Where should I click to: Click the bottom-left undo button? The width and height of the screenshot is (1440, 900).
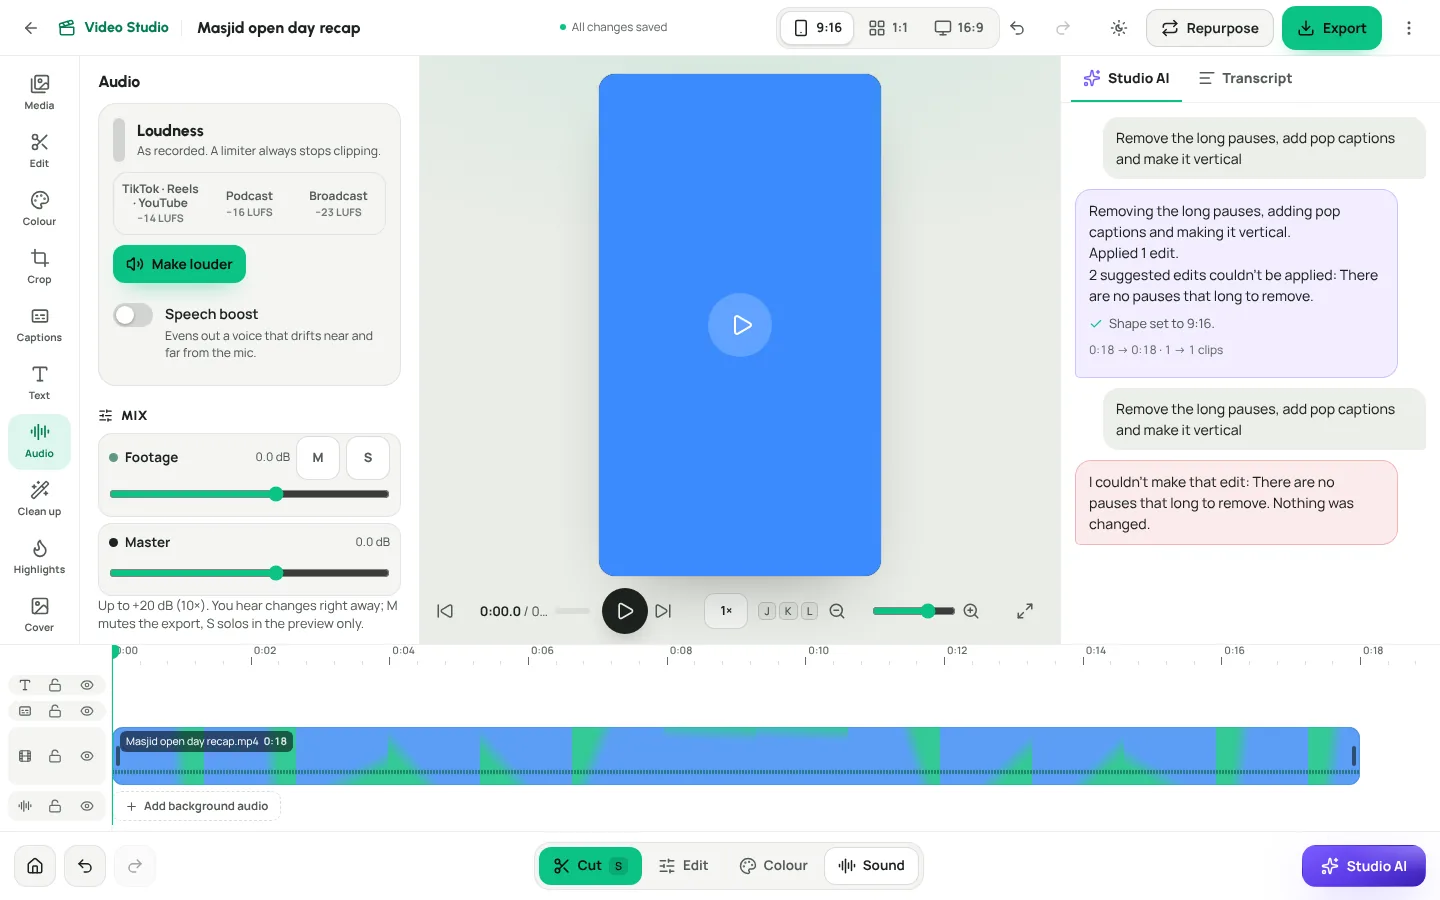(x=85, y=866)
